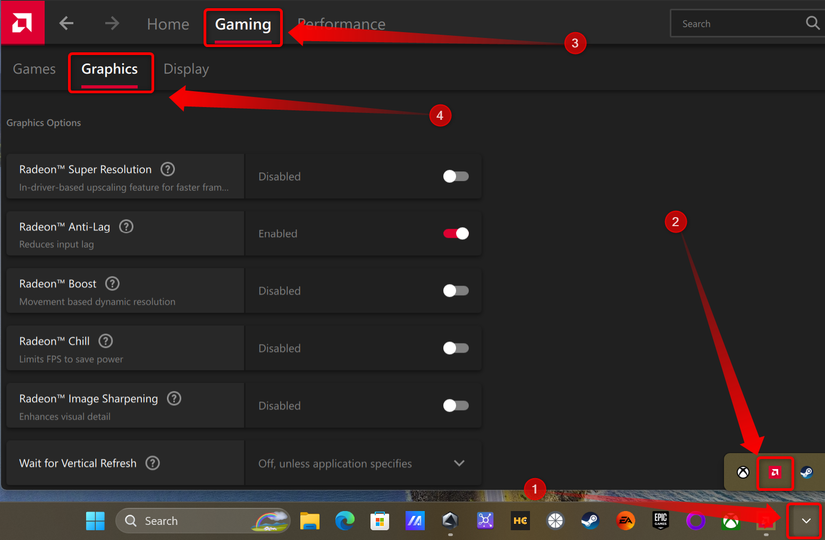Launch Microsoft Edge from the taskbar
Viewport: 825px width, 540px height.
click(x=345, y=521)
